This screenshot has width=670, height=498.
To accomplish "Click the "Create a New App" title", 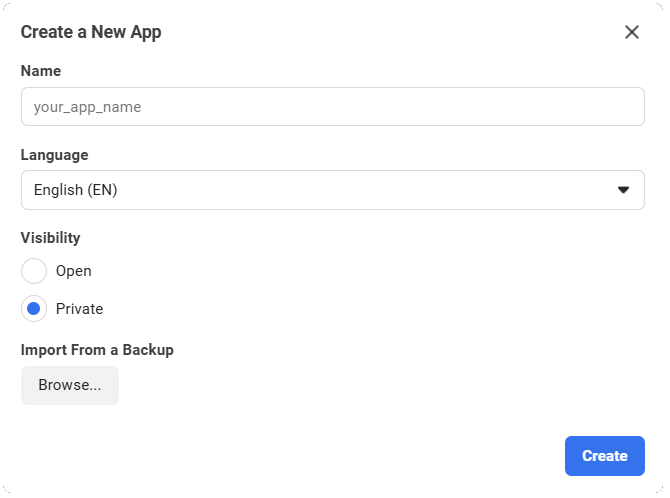I will (91, 32).
